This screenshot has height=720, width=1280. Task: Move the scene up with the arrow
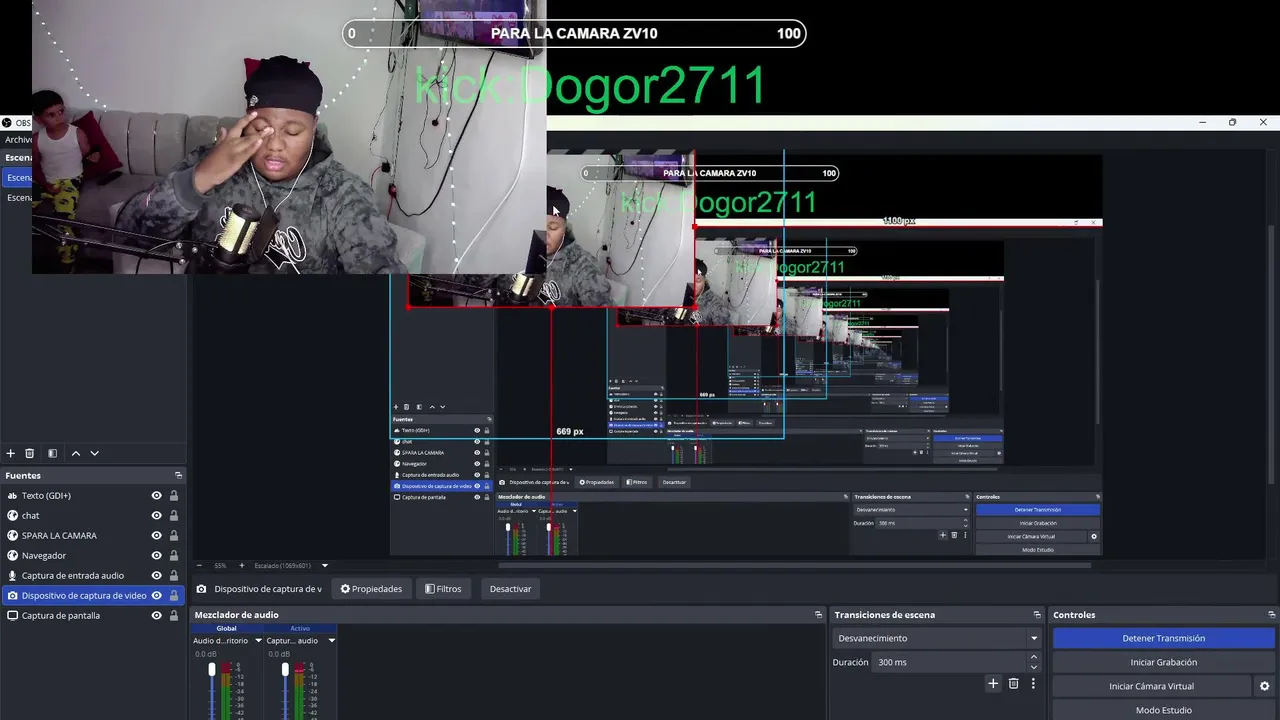click(75, 453)
